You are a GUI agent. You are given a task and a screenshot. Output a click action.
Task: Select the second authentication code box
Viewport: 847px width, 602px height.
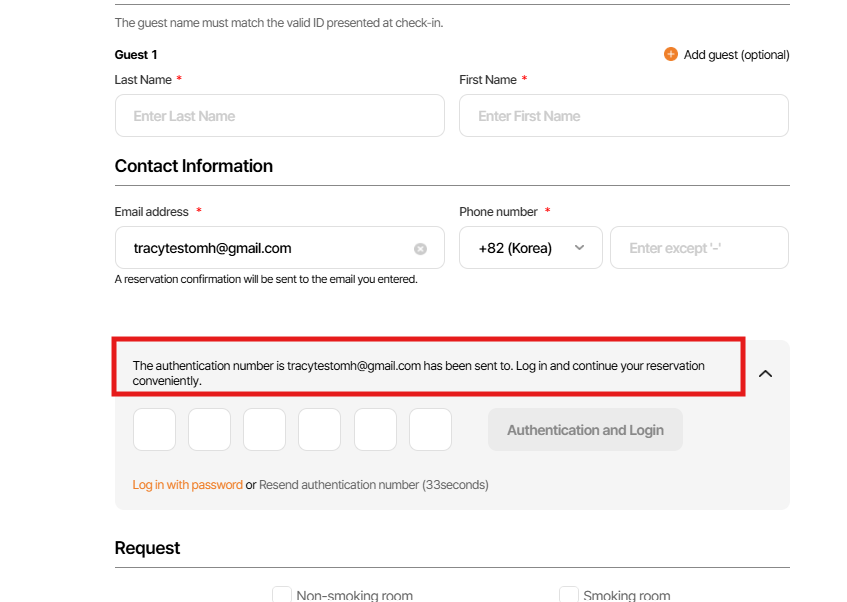point(209,430)
